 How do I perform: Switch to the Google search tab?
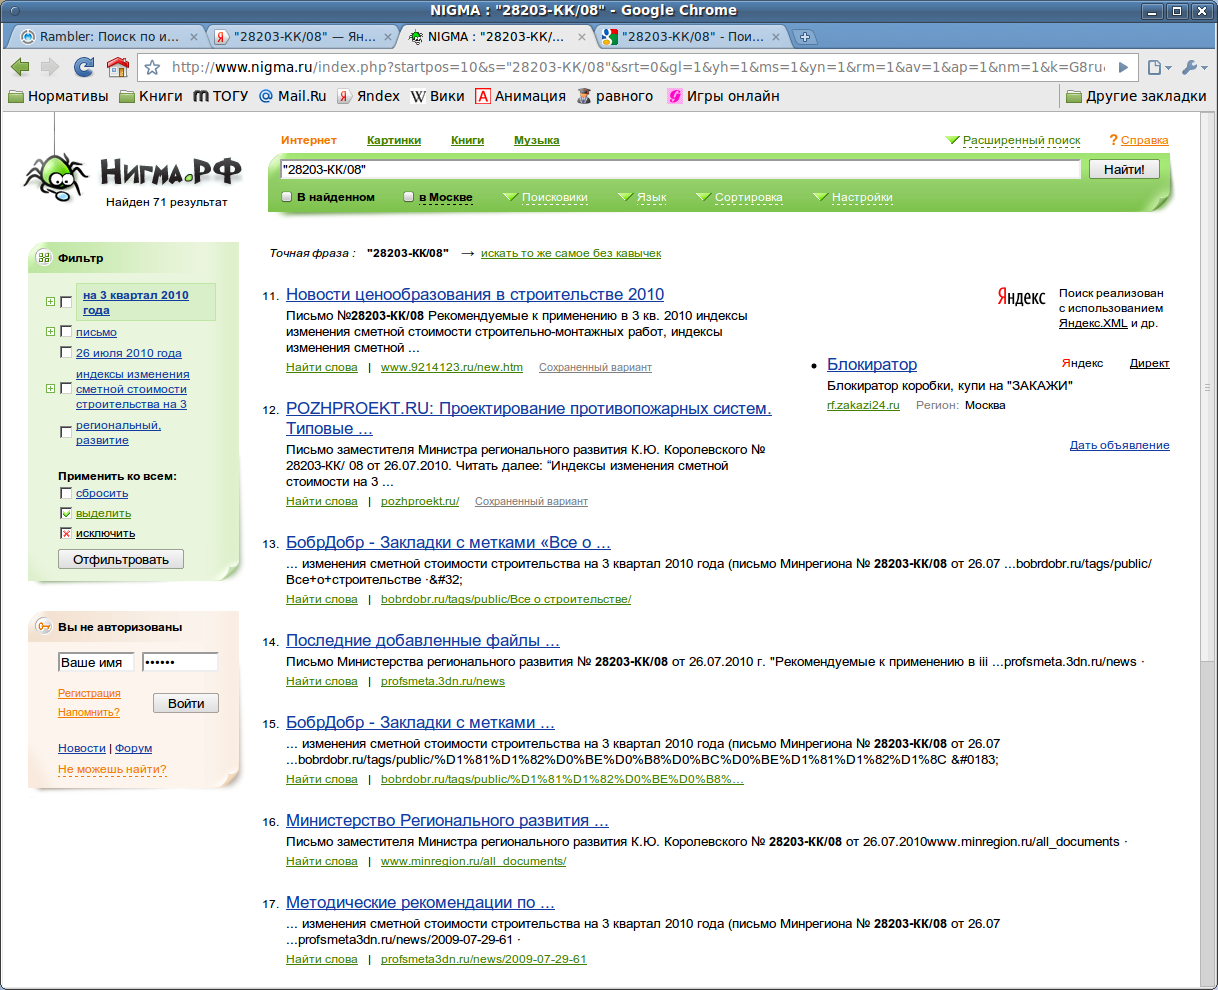coord(692,37)
